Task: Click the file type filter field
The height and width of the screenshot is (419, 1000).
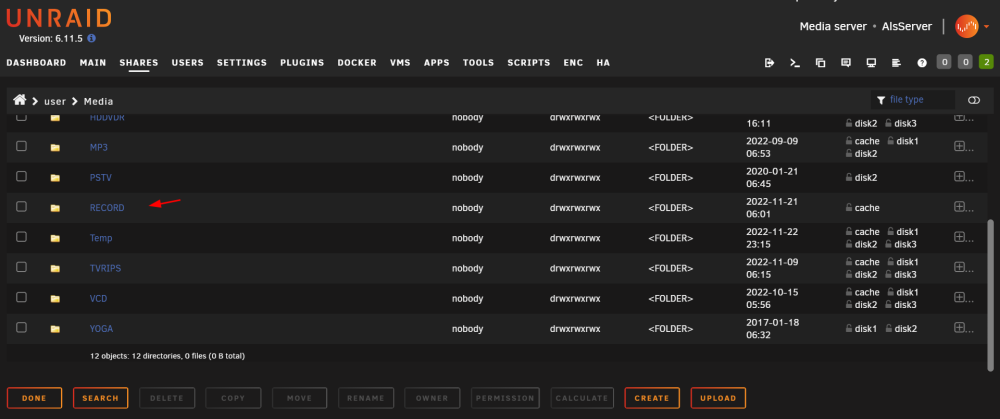Action: (x=913, y=100)
